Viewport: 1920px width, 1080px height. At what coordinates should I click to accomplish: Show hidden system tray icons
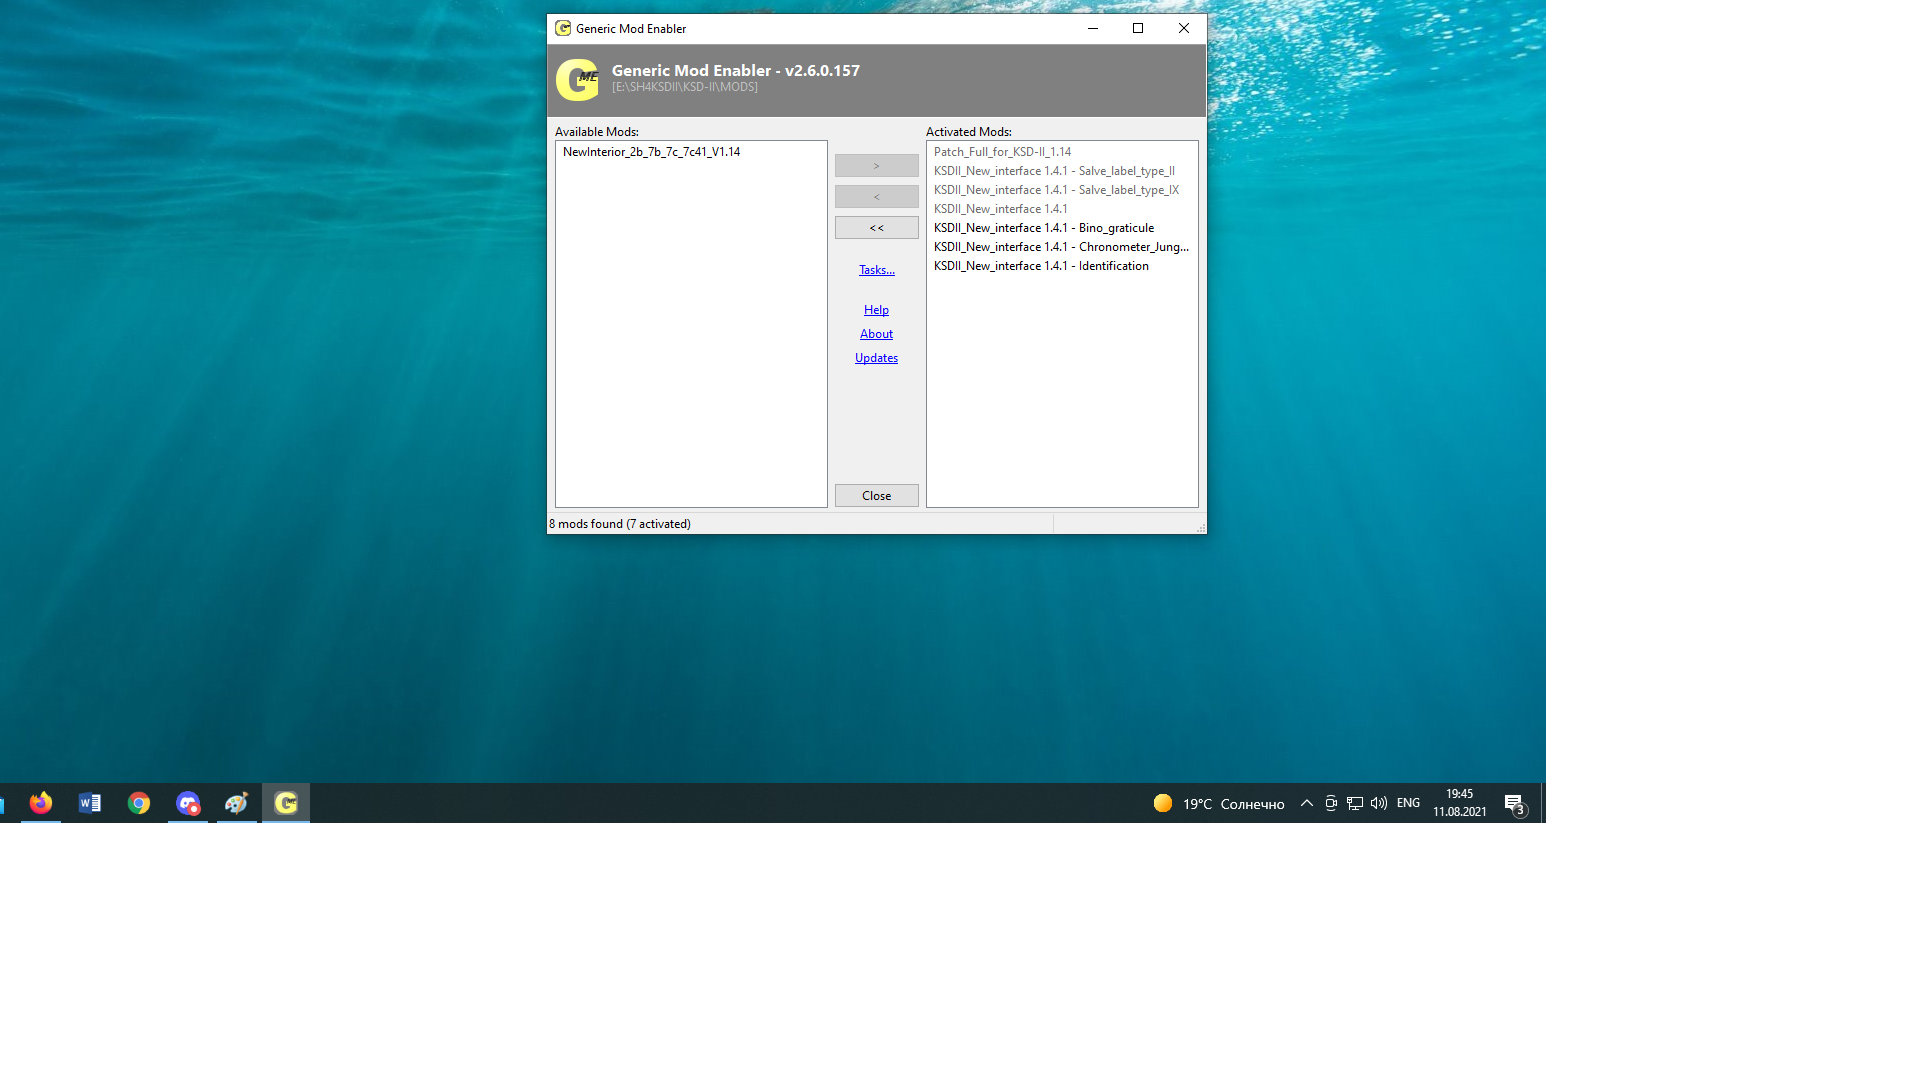(1307, 803)
